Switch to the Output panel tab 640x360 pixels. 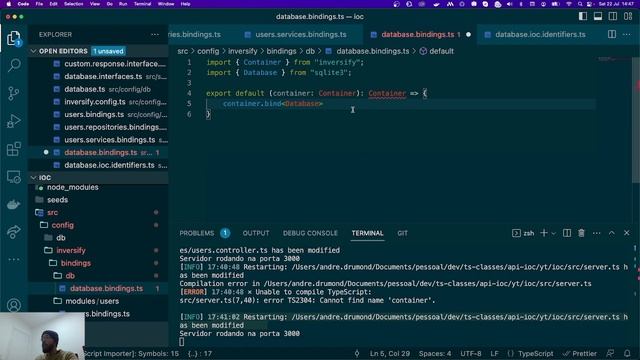[256, 233]
